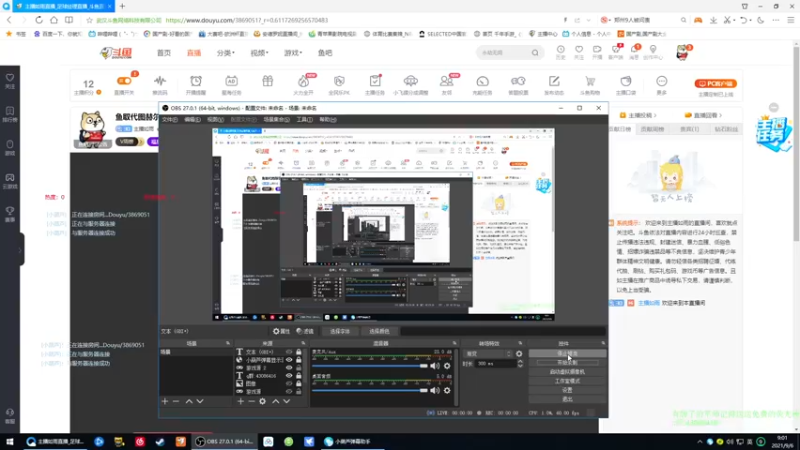Toggle visibility of 小葫芦弹幕显示 source

(x=289, y=360)
